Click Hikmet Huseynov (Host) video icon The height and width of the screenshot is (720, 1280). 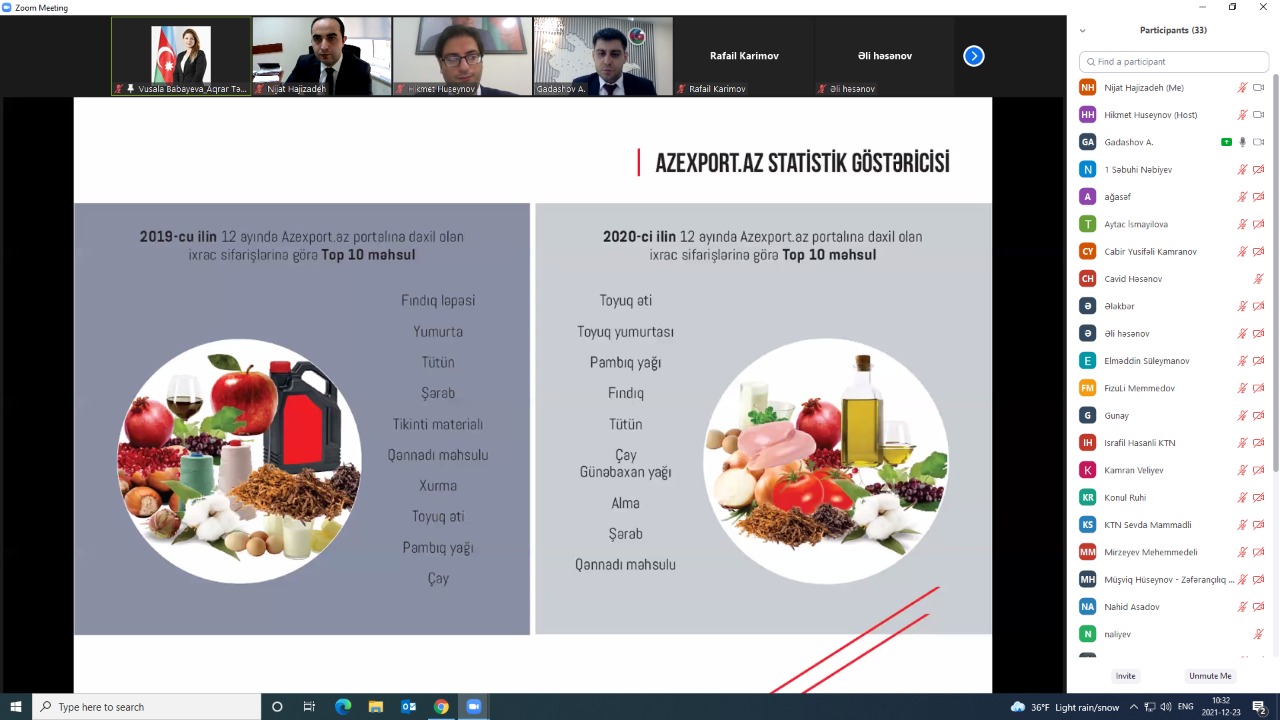[1259, 115]
